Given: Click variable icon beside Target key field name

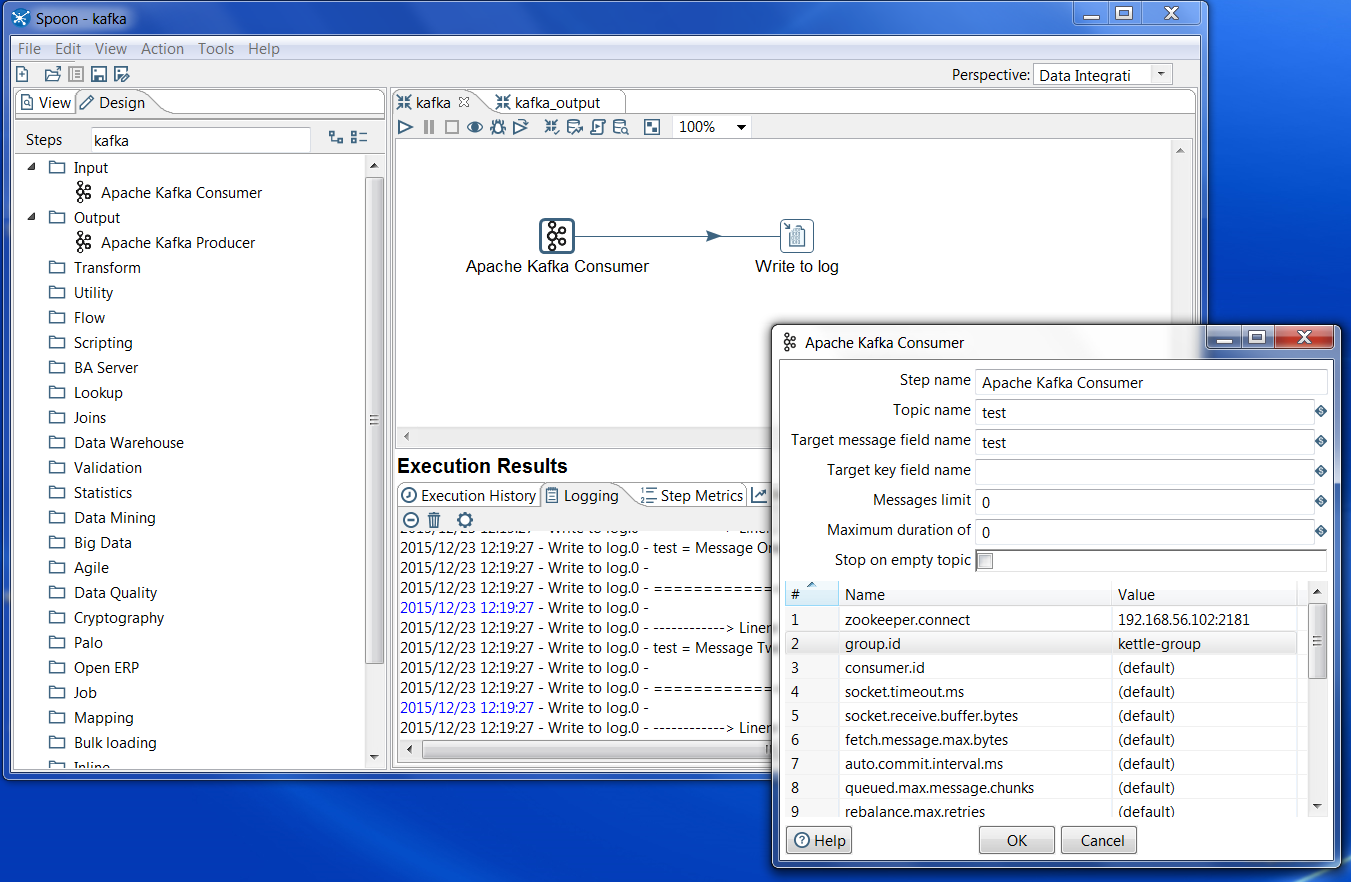Looking at the screenshot, I should coord(1321,471).
